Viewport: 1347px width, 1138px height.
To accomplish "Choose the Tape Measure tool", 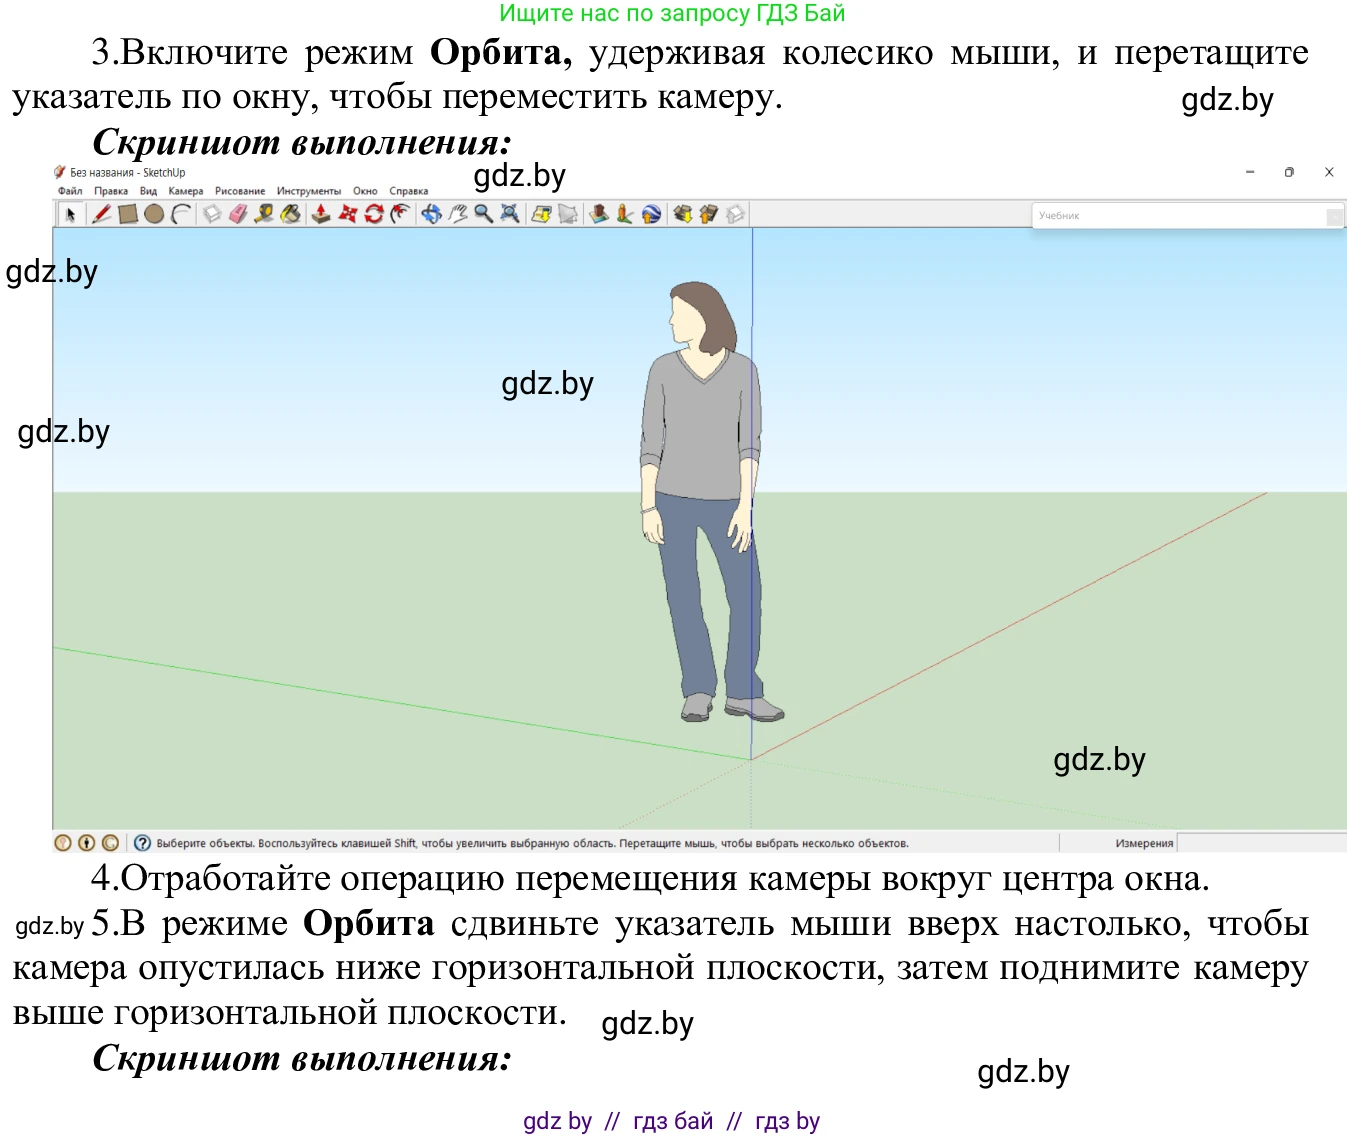I will coord(262,213).
